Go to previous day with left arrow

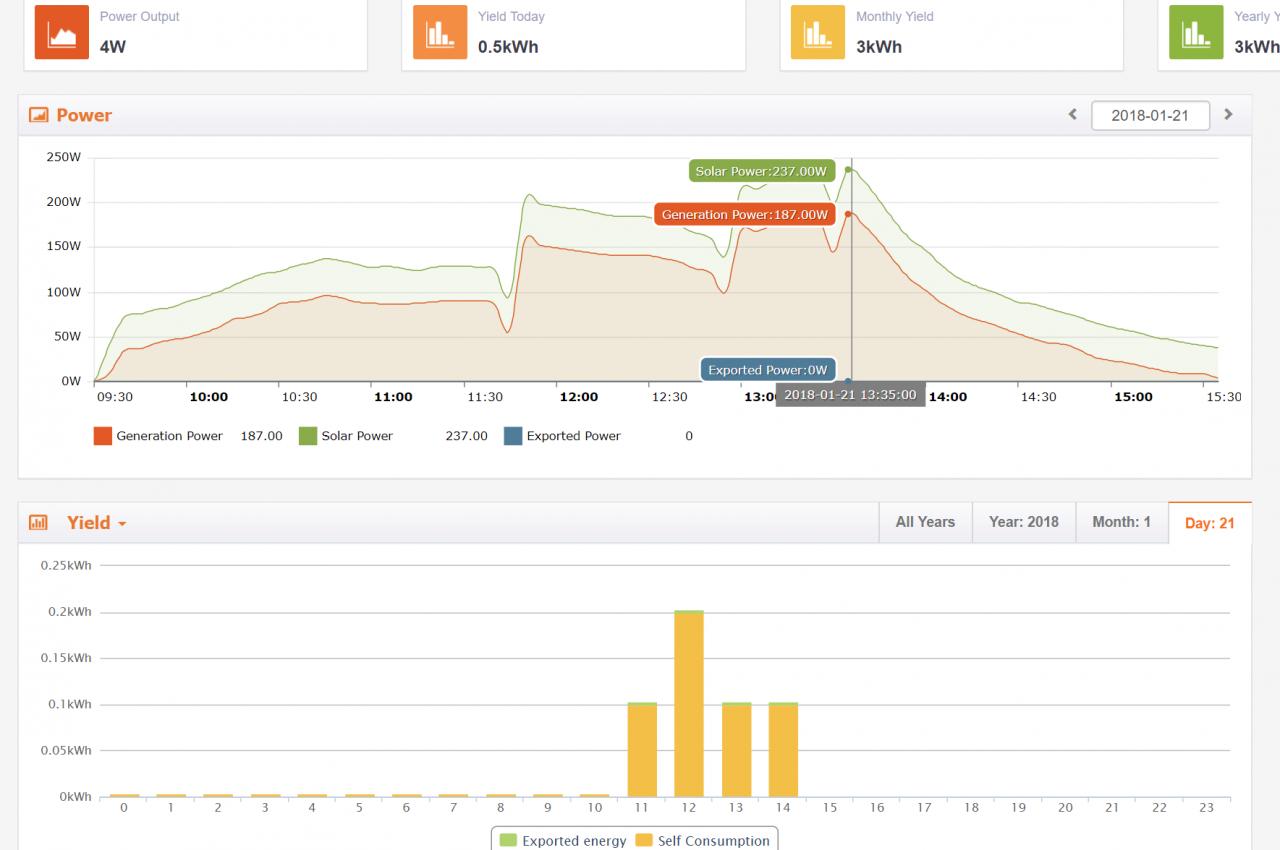pos(1073,115)
